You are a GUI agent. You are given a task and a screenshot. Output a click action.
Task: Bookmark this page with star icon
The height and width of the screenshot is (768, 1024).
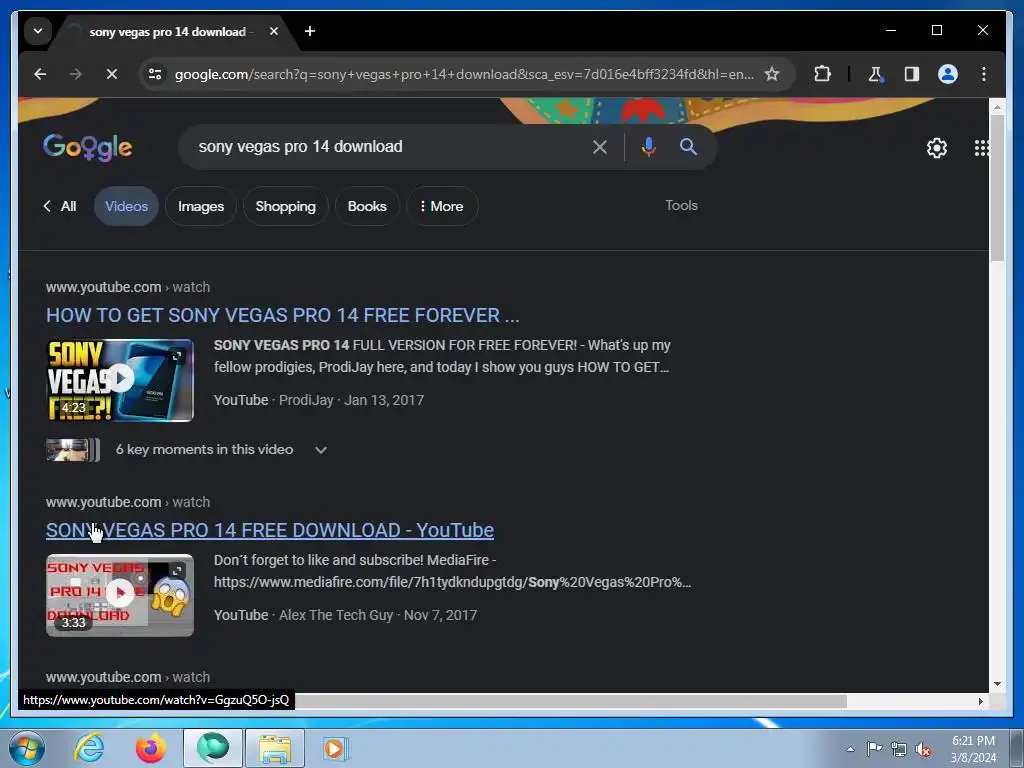[772, 74]
